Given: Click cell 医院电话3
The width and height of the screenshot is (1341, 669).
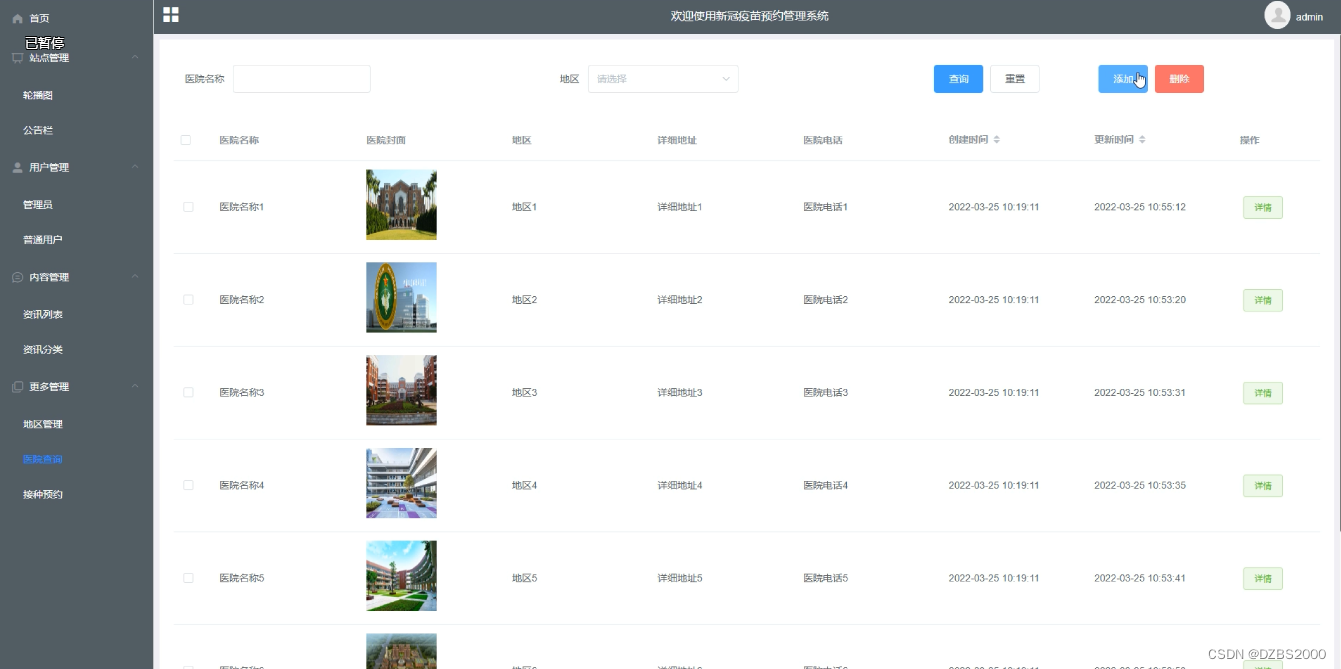Looking at the screenshot, I should [825, 393].
